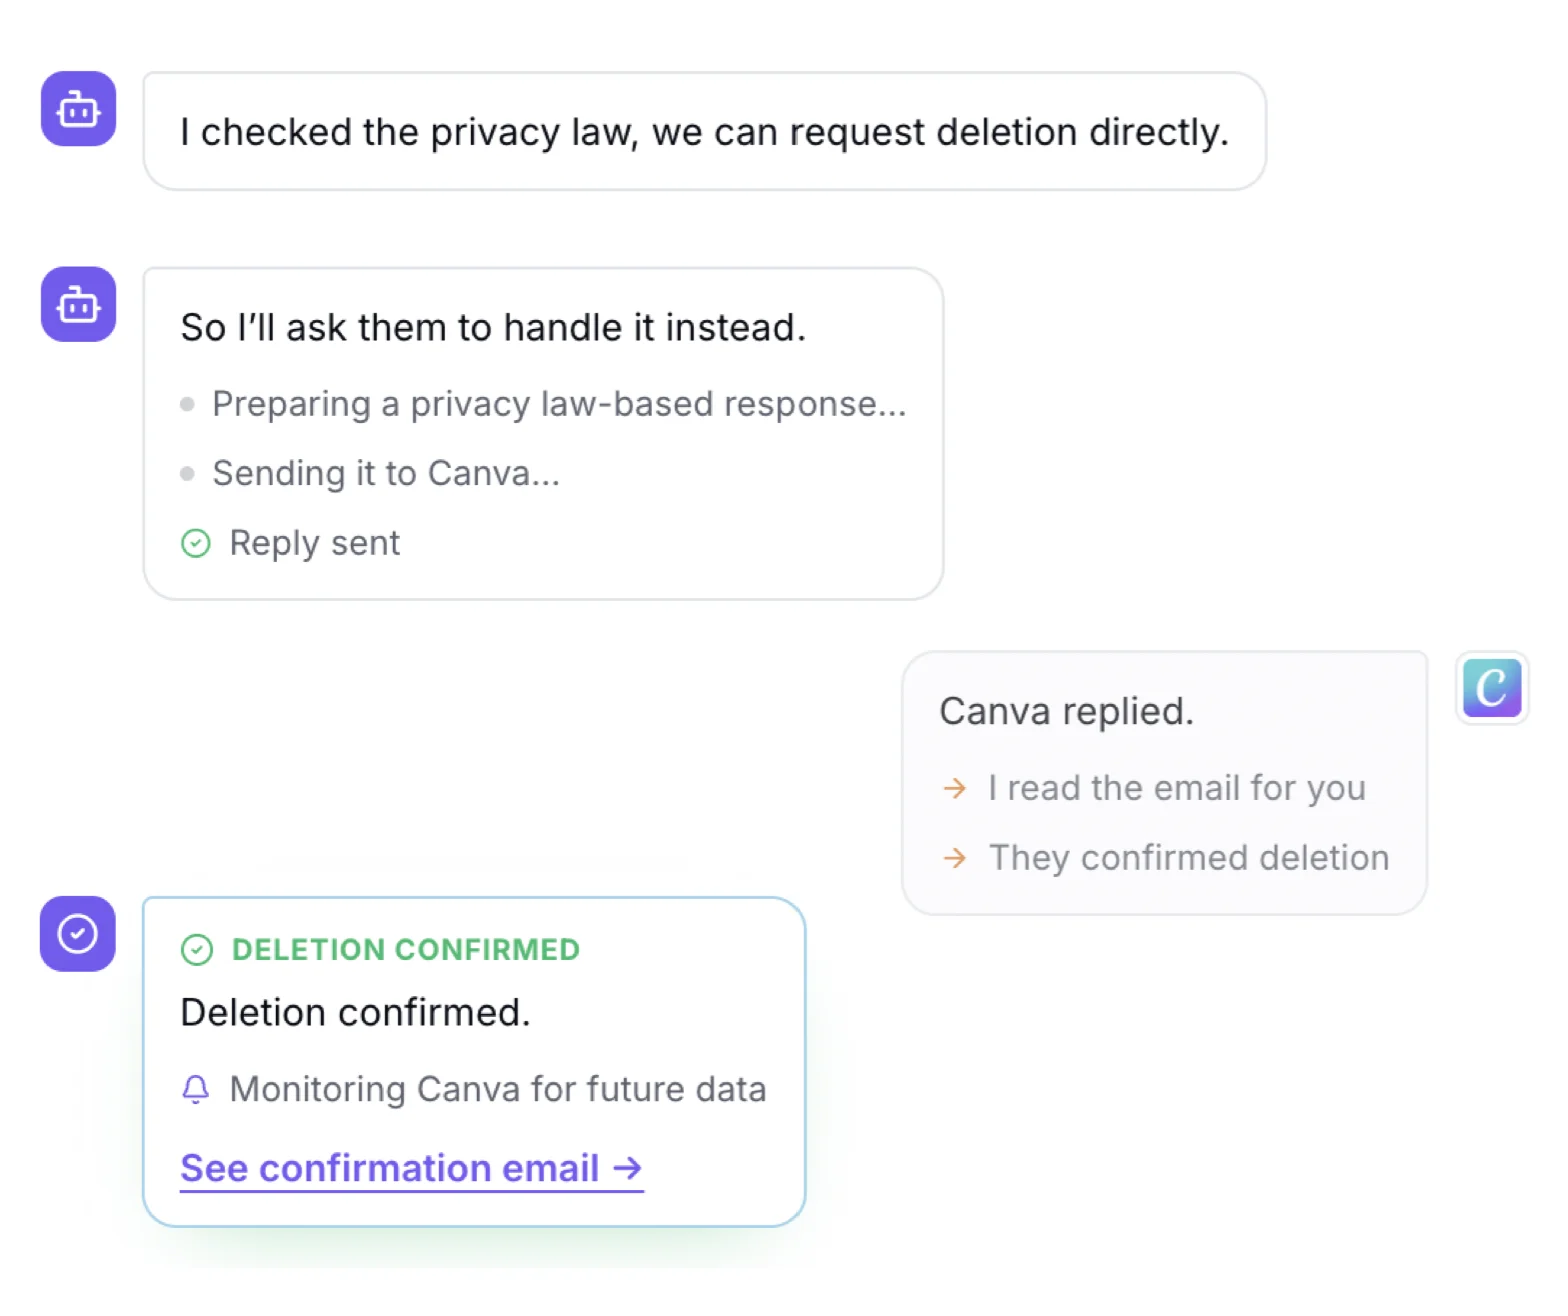Viewport: 1568px width, 1316px height.
Task: Click the 'Sending it to Canva...' step
Action: [x=386, y=473]
